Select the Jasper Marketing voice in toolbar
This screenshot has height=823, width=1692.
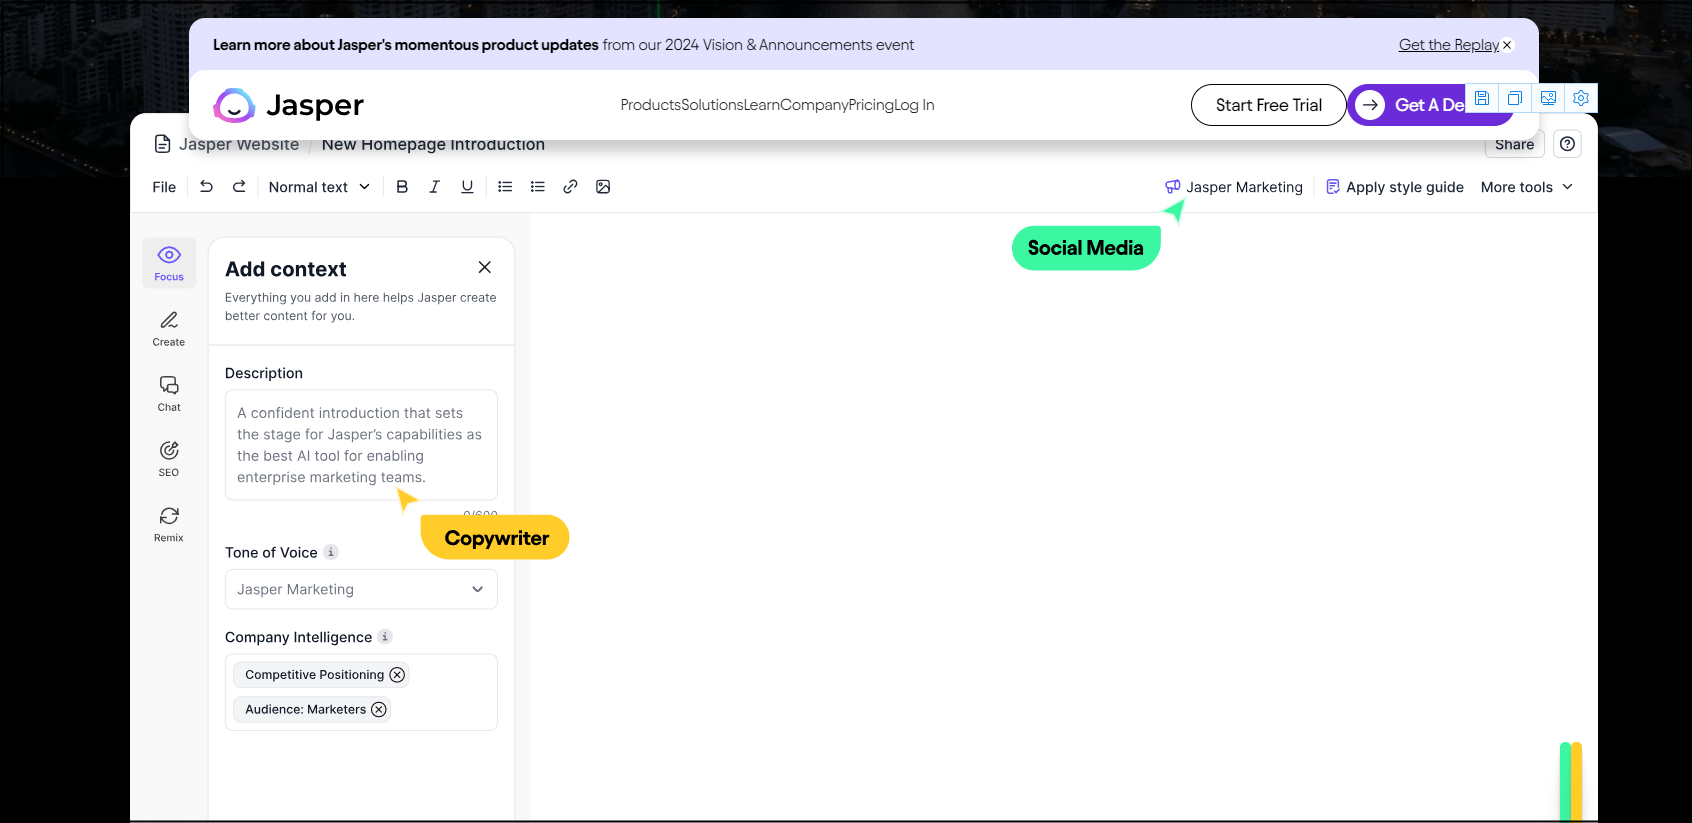[x=1244, y=187]
